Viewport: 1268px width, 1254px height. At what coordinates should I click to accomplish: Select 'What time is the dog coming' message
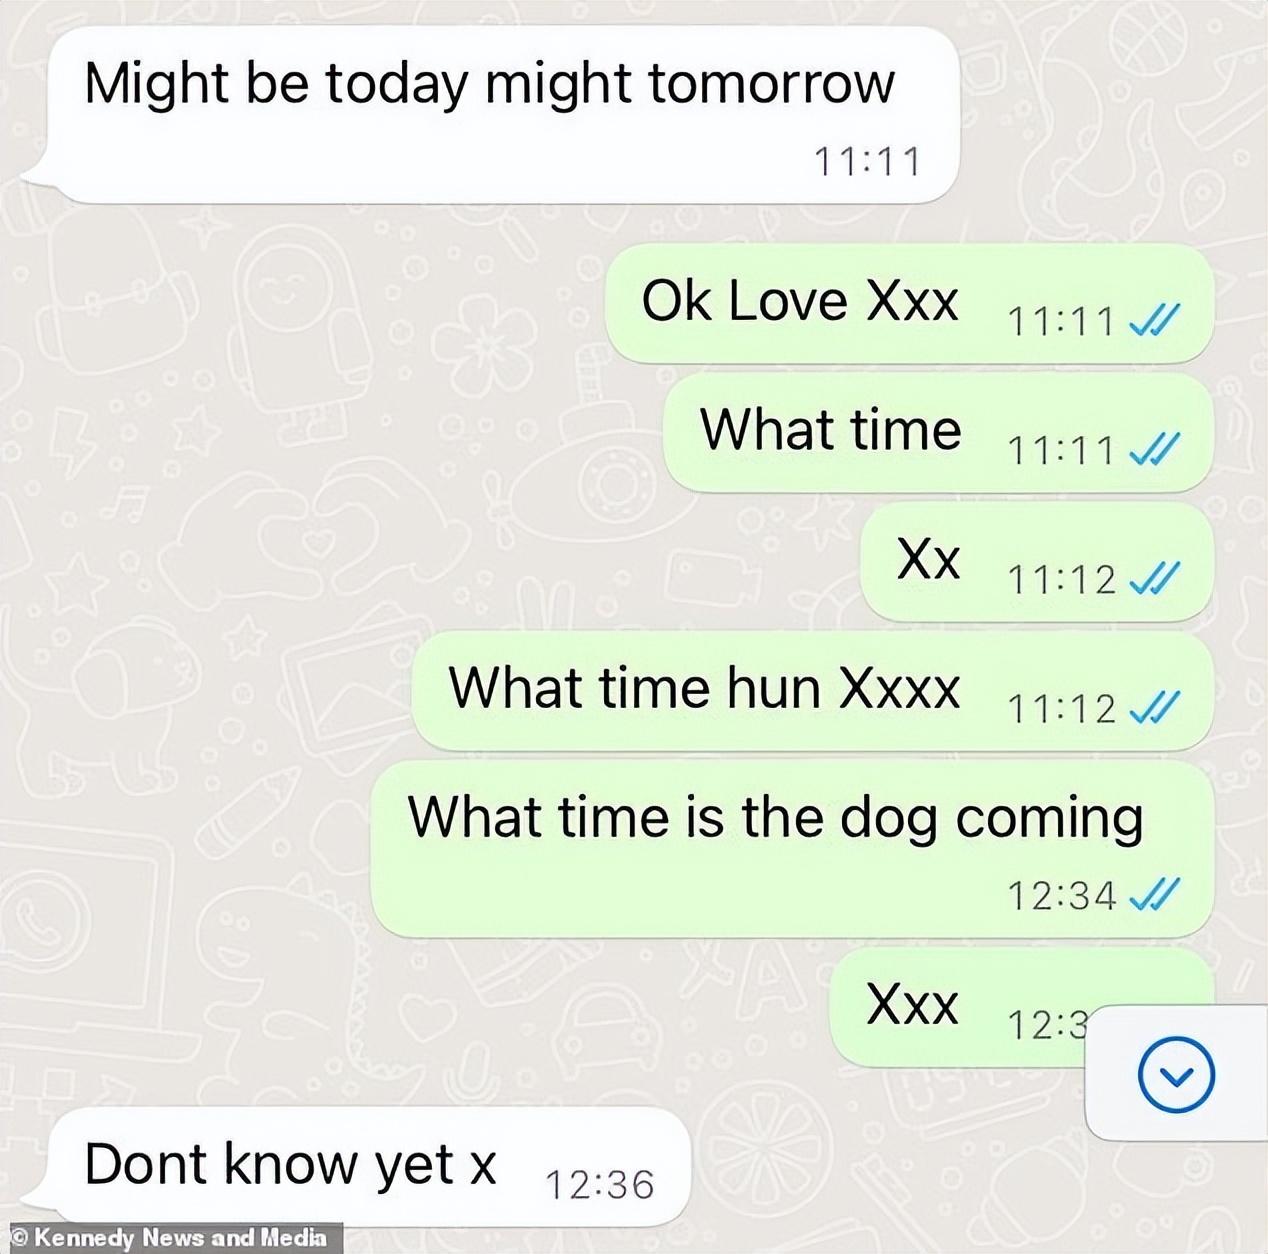click(792, 849)
